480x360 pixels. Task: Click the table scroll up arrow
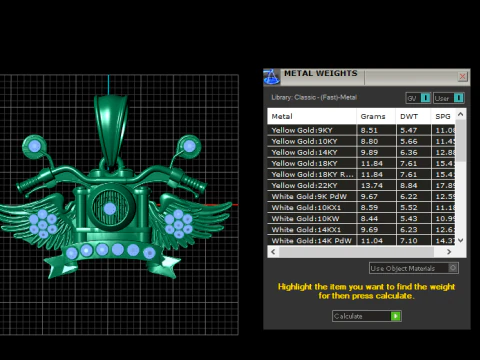(461, 114)
